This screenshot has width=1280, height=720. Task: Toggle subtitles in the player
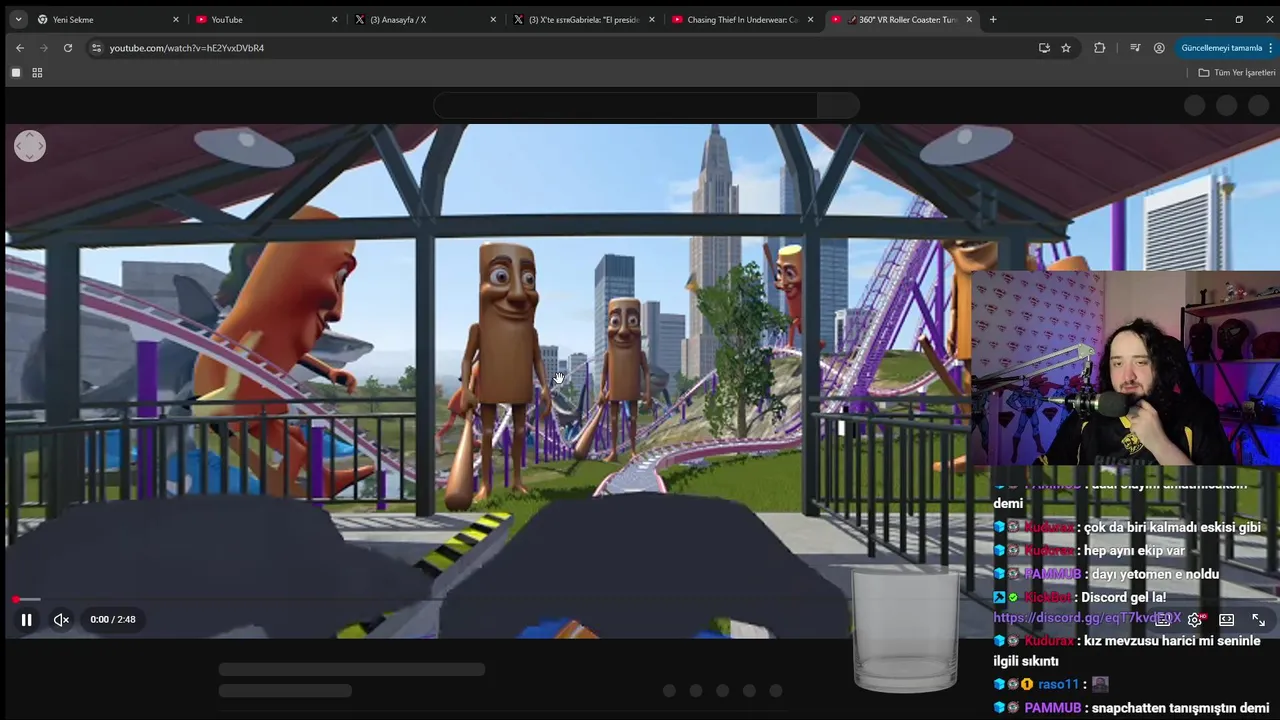(1163, 620)
